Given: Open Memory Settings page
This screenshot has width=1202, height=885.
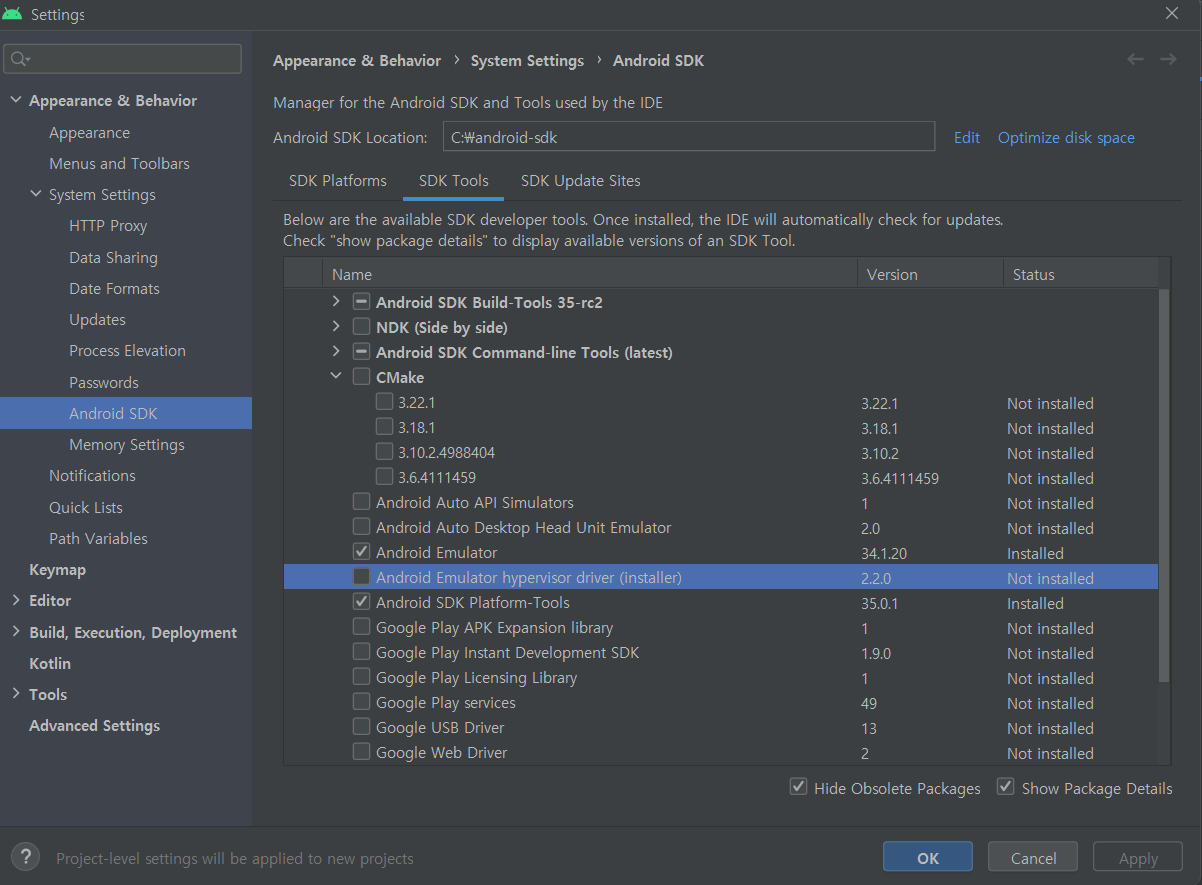Looking at the screenshot, I should pos(126,445).
